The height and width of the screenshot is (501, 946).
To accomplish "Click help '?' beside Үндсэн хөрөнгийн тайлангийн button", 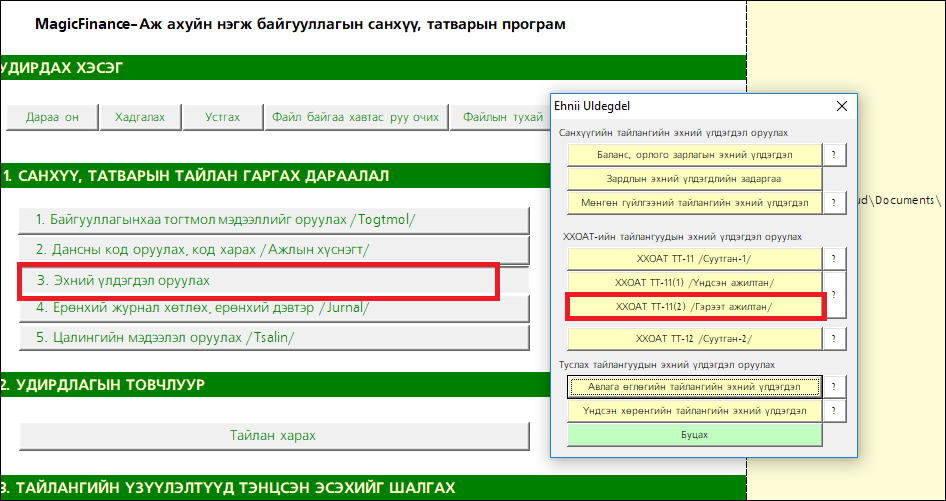I will 834,411.
